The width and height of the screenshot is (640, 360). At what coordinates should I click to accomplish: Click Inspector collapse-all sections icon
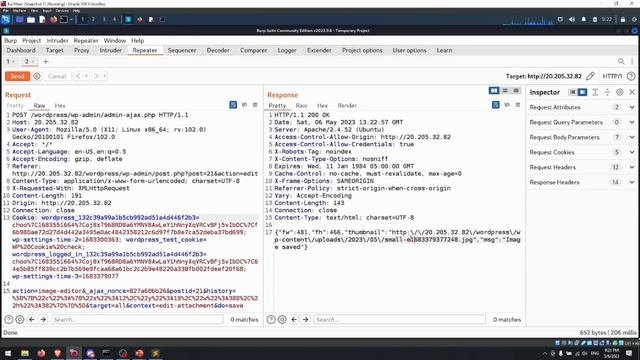[607, 92]
